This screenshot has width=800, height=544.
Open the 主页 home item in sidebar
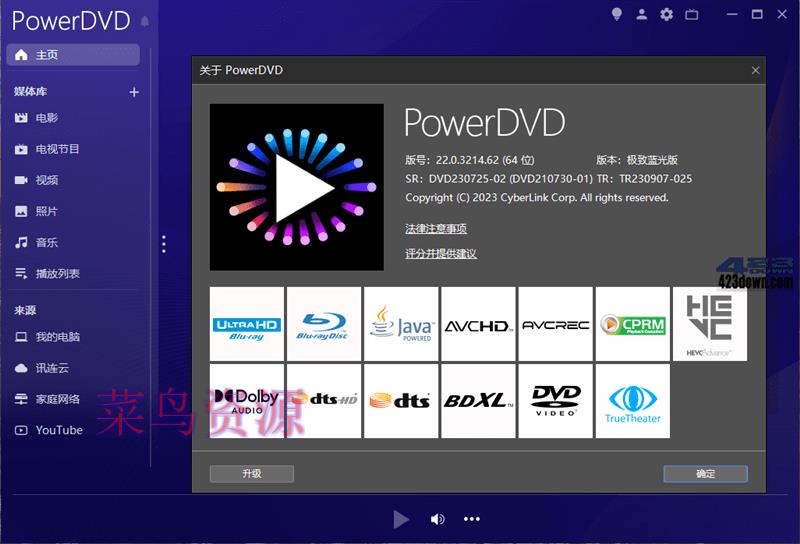[73, 55]
